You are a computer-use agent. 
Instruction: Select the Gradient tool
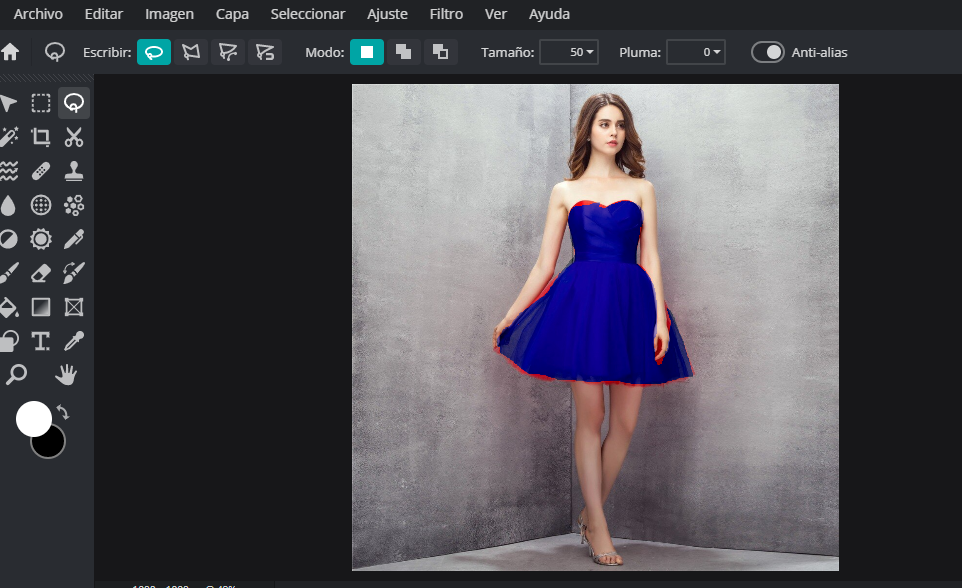41,307
